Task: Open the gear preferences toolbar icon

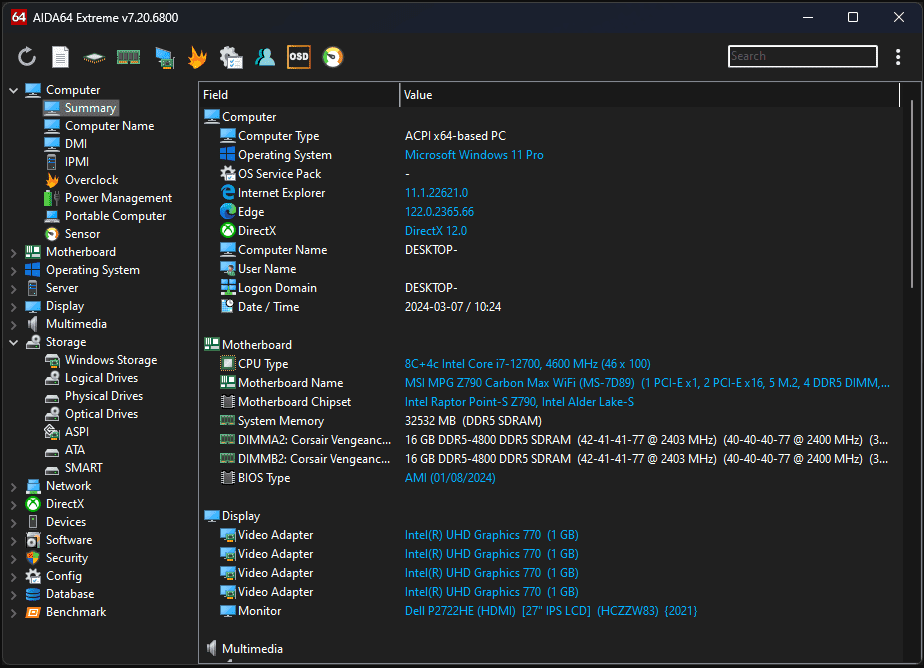Action: [231, 57]
